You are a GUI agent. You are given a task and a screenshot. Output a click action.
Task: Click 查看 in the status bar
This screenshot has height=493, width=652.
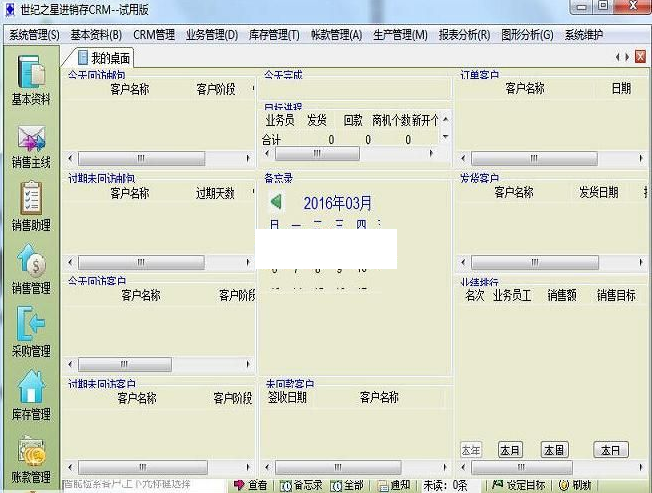pyautogui.click(x=251, y=485)
